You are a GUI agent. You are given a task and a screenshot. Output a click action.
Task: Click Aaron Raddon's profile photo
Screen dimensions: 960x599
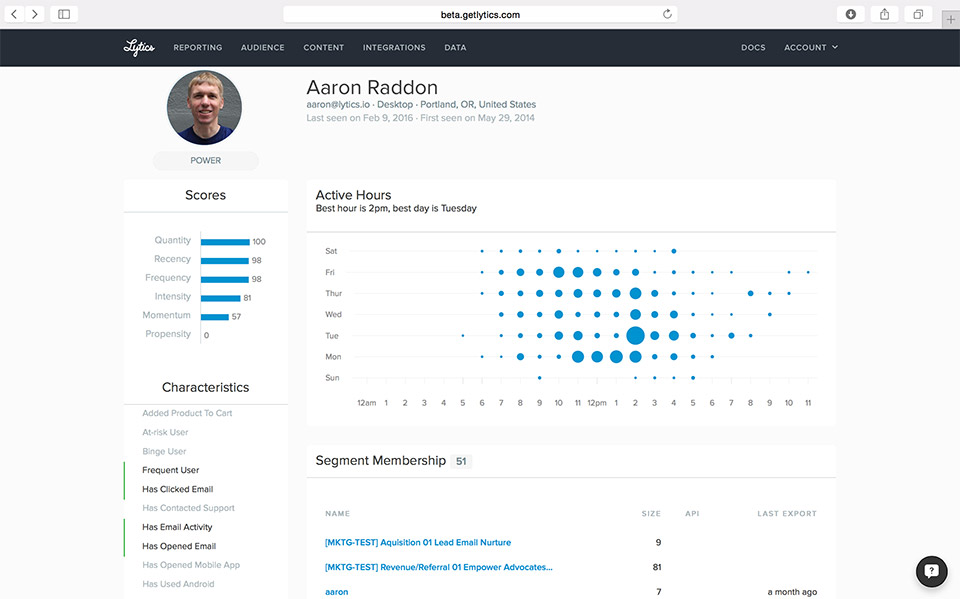click(x=204, y=107)
